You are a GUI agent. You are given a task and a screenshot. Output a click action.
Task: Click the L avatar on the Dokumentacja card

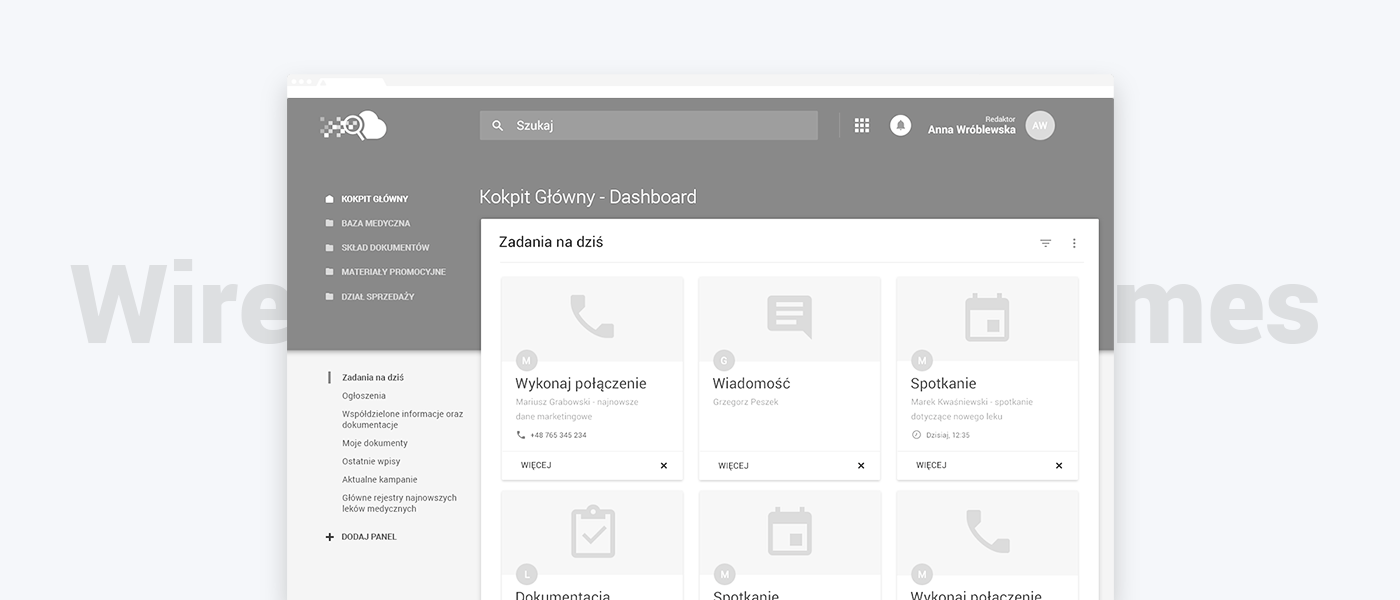click(526, 574)
